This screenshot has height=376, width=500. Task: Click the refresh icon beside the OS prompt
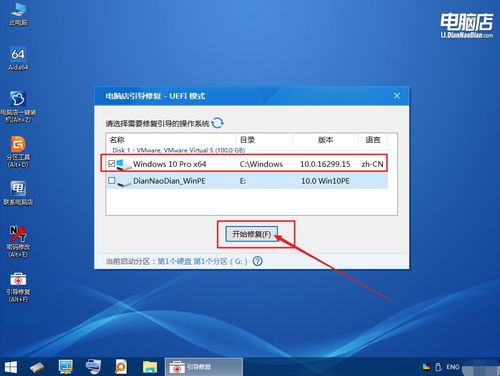coord(218,123)
